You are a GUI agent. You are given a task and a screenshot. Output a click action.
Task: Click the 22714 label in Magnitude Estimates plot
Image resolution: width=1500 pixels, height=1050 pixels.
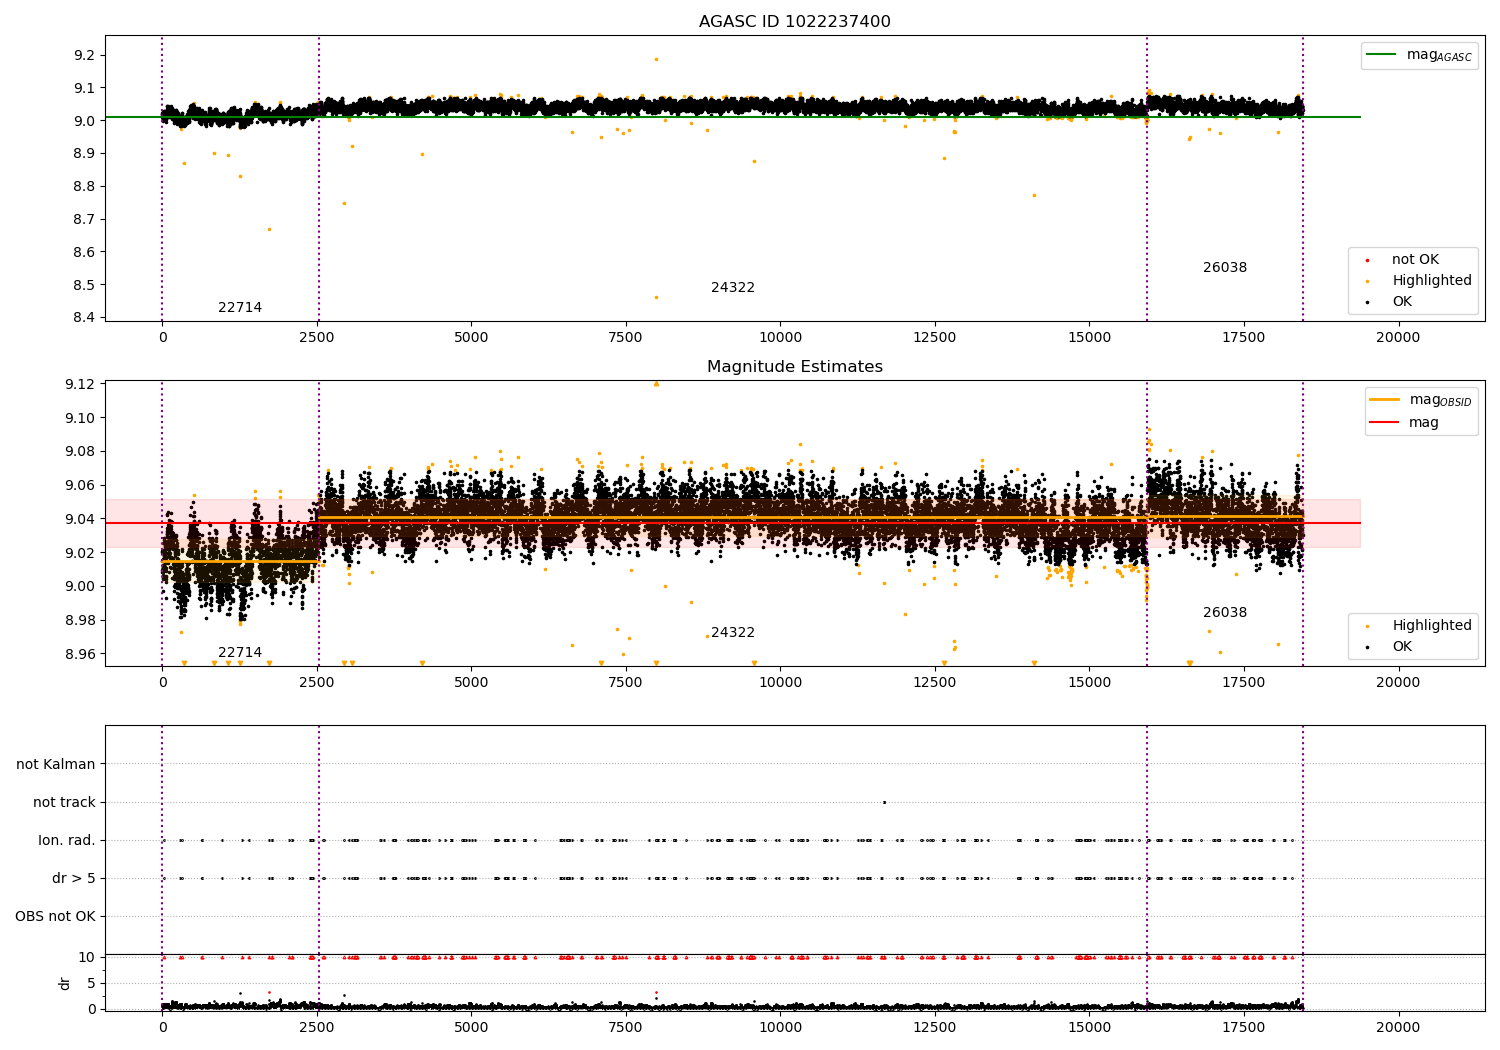click(x=240, y=653)
